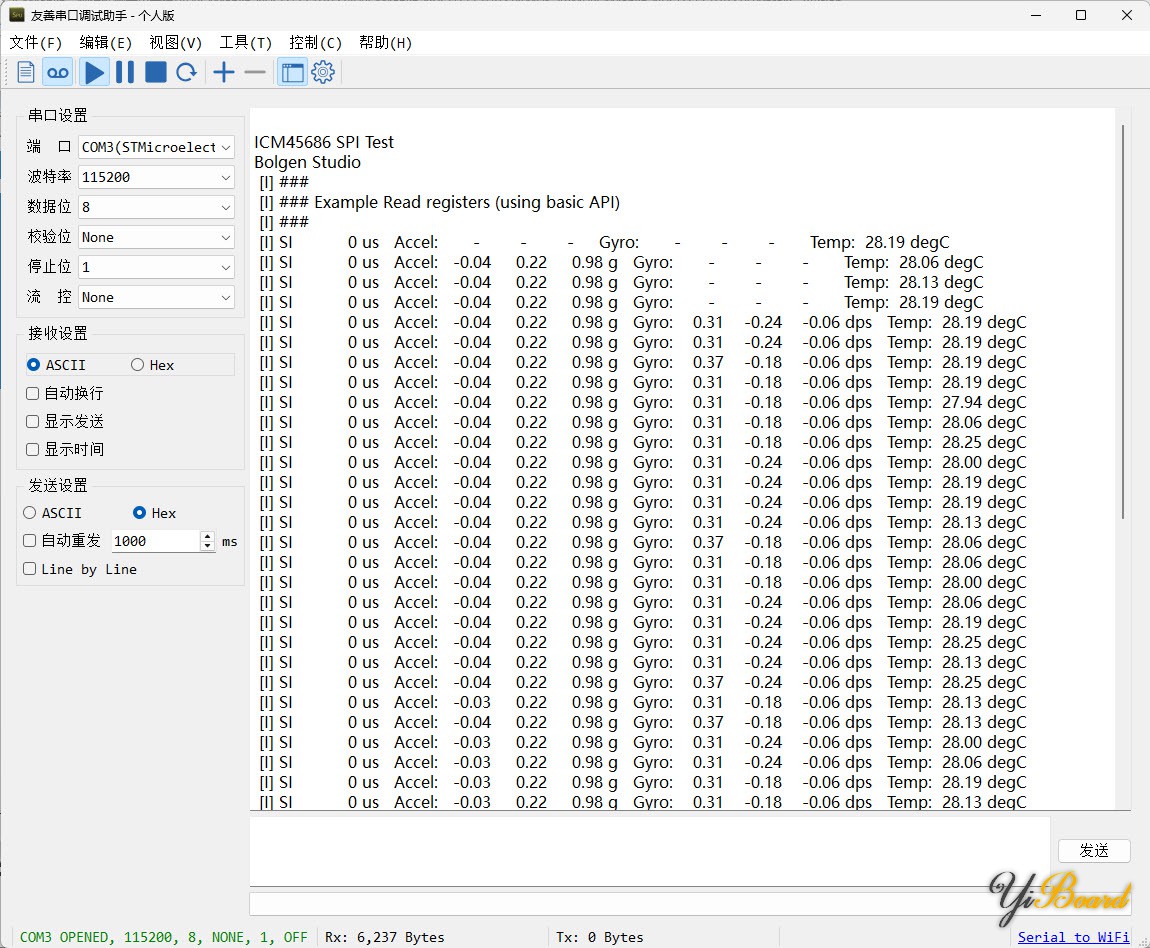The width and height of the screenshot is (1150, 948).
Task: Click the refresh/reset icon in toolbar
Action: coord(187,73)
